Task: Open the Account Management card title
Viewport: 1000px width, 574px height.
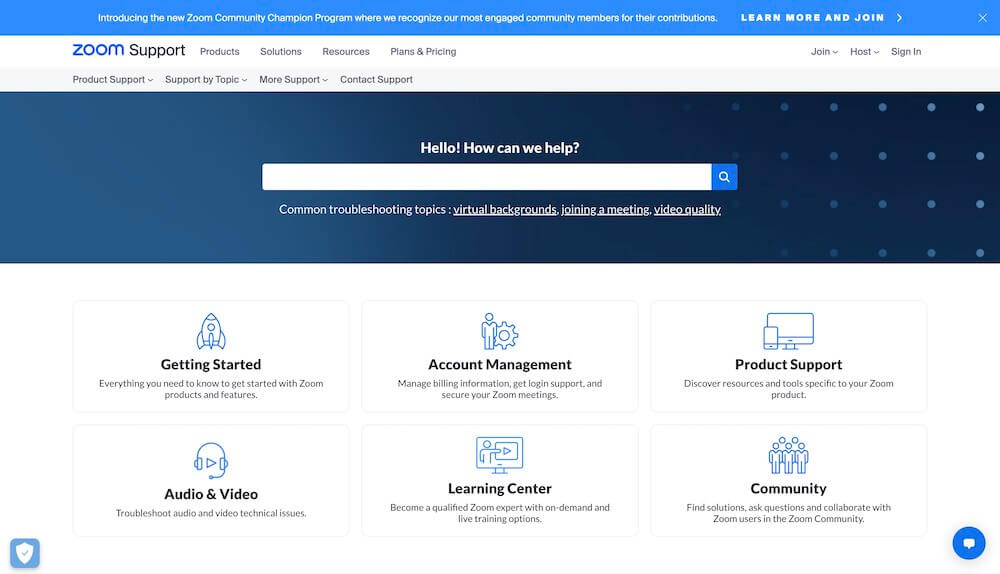Action: pyautogui.click(x=499, y=364)
